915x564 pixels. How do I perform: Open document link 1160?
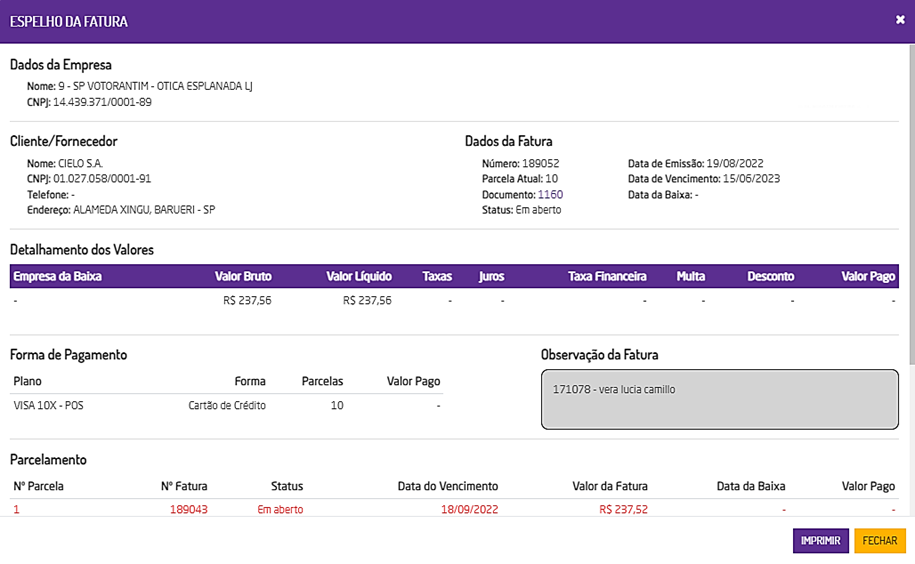coord(550,195)
